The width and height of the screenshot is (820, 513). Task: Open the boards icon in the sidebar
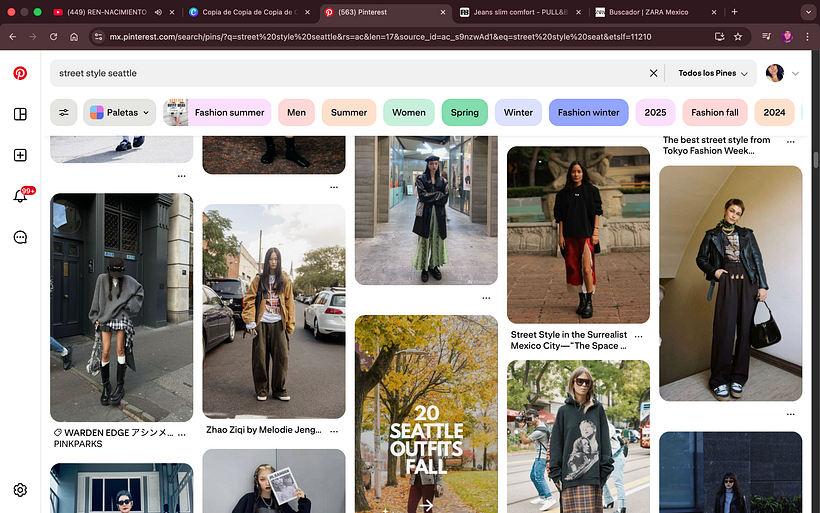[20, 114]
